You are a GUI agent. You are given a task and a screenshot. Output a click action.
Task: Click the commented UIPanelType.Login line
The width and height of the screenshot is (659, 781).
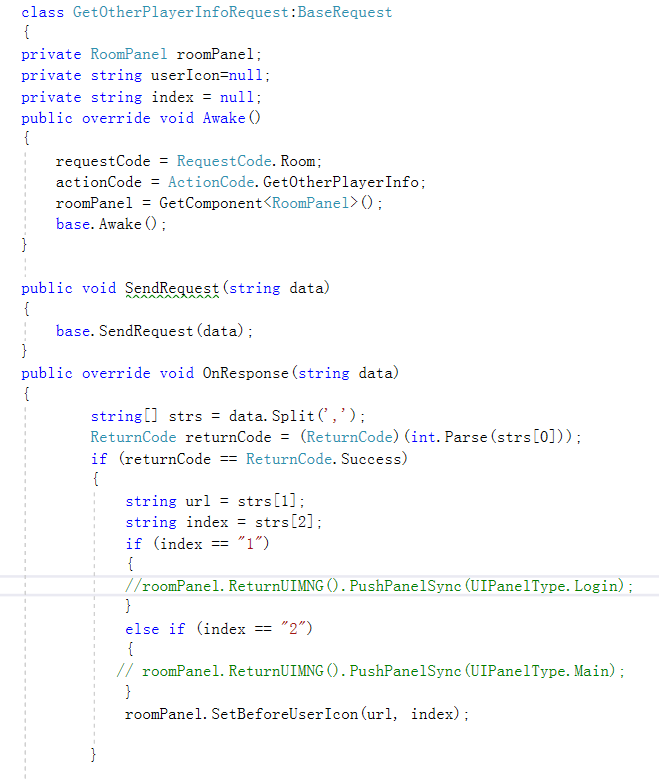pyautogui.click(x=379, y=586)
